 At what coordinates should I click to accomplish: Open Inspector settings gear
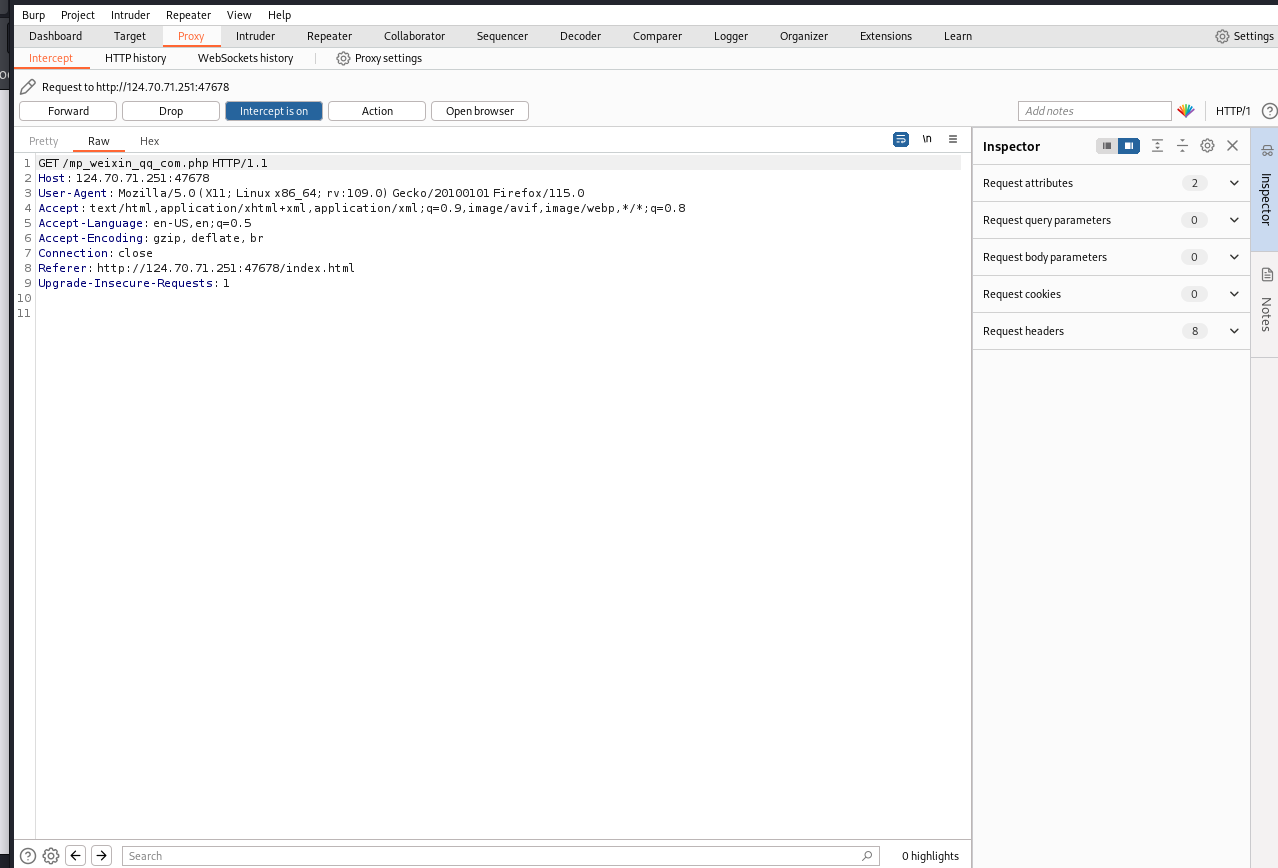pyautogui.click(x=1207, y=146)
